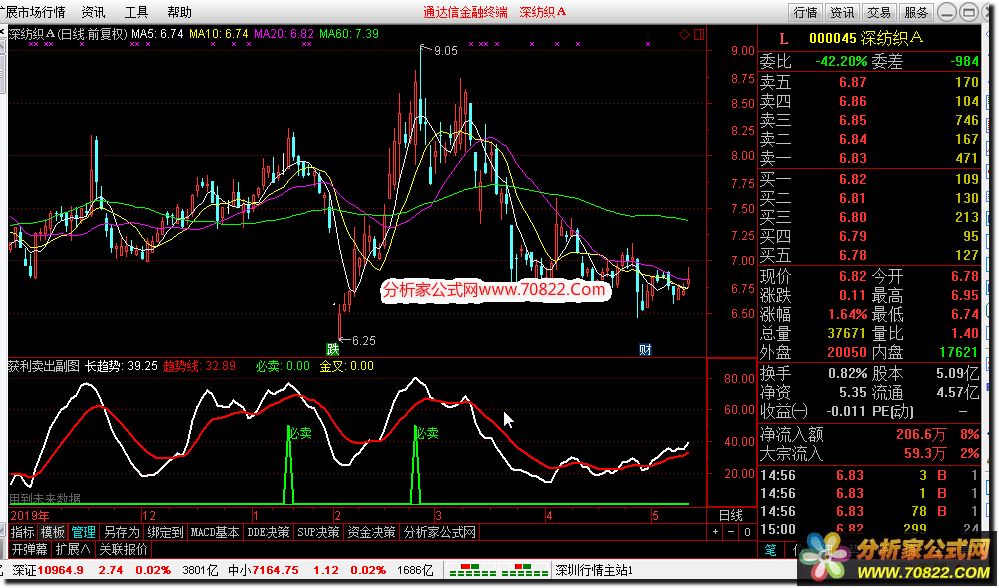Open the 资讯 menu in menu bar

tap(93, 12)
